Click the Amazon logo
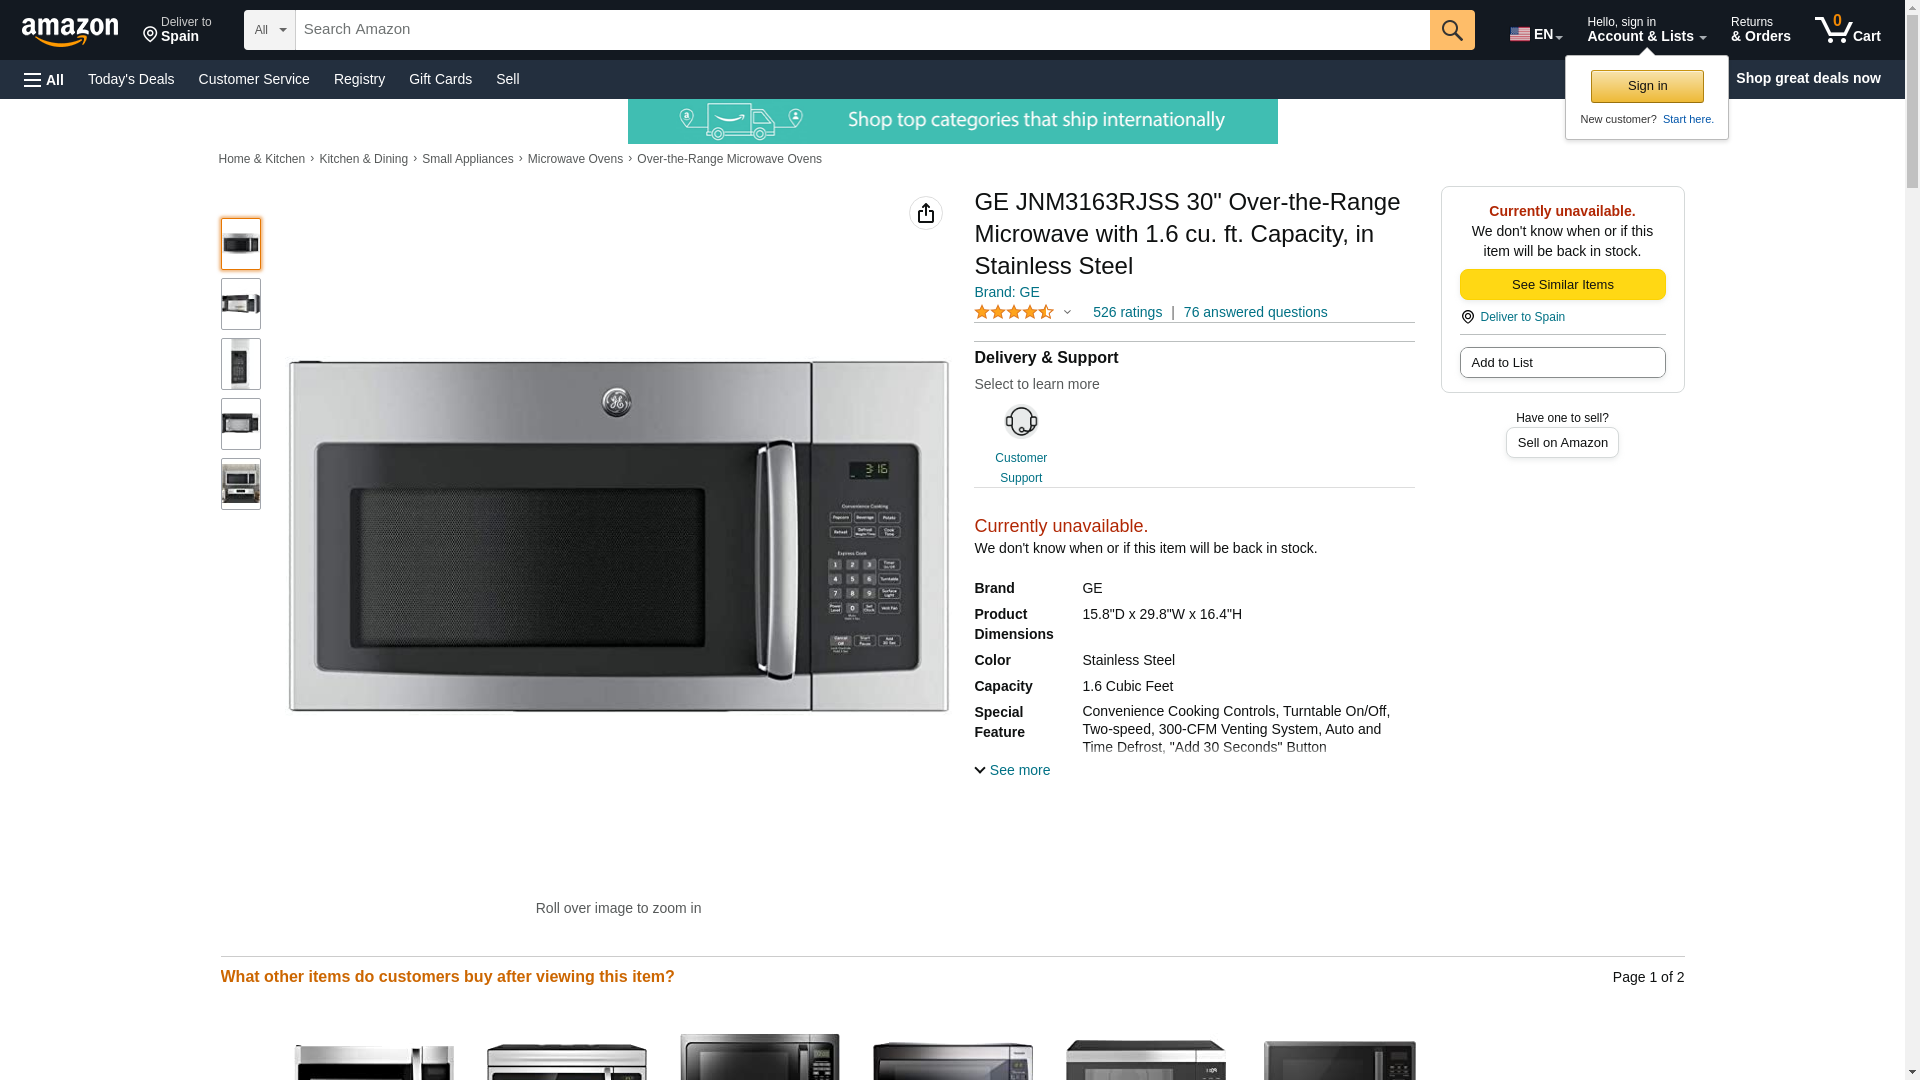1920x1080 pixels. click(70, 31)
